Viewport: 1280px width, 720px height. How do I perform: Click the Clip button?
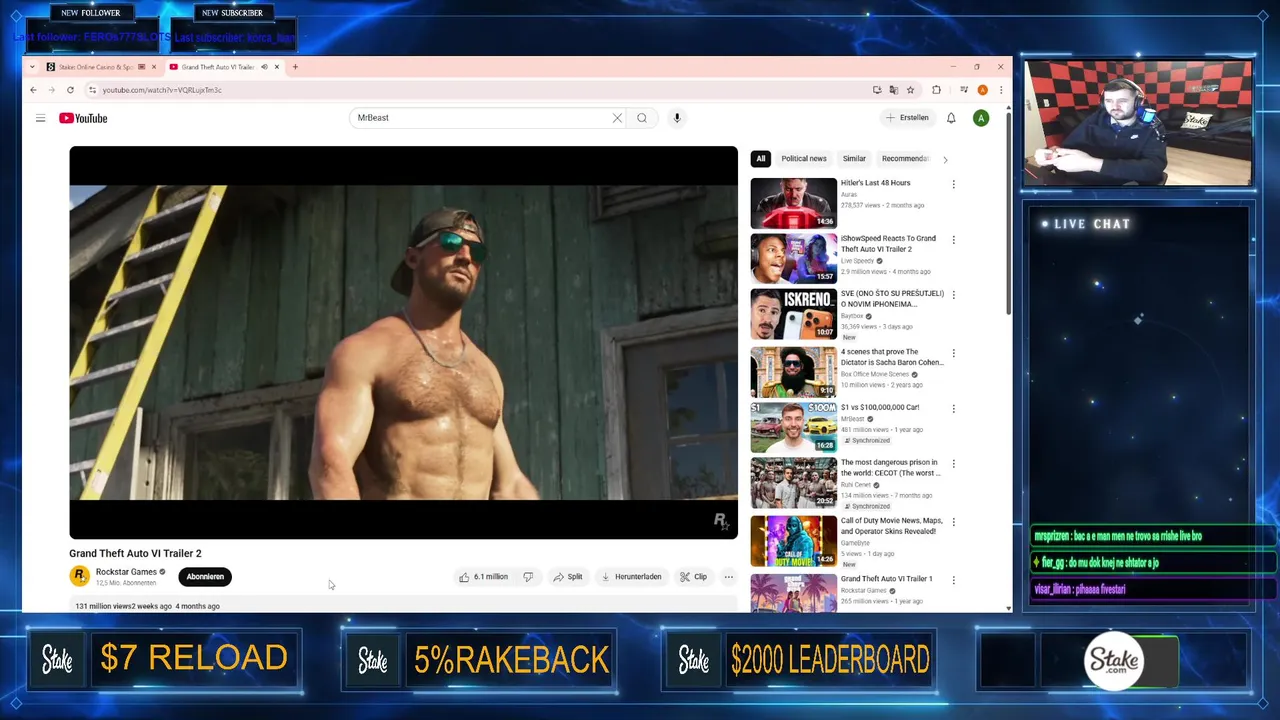coord(693,577)
